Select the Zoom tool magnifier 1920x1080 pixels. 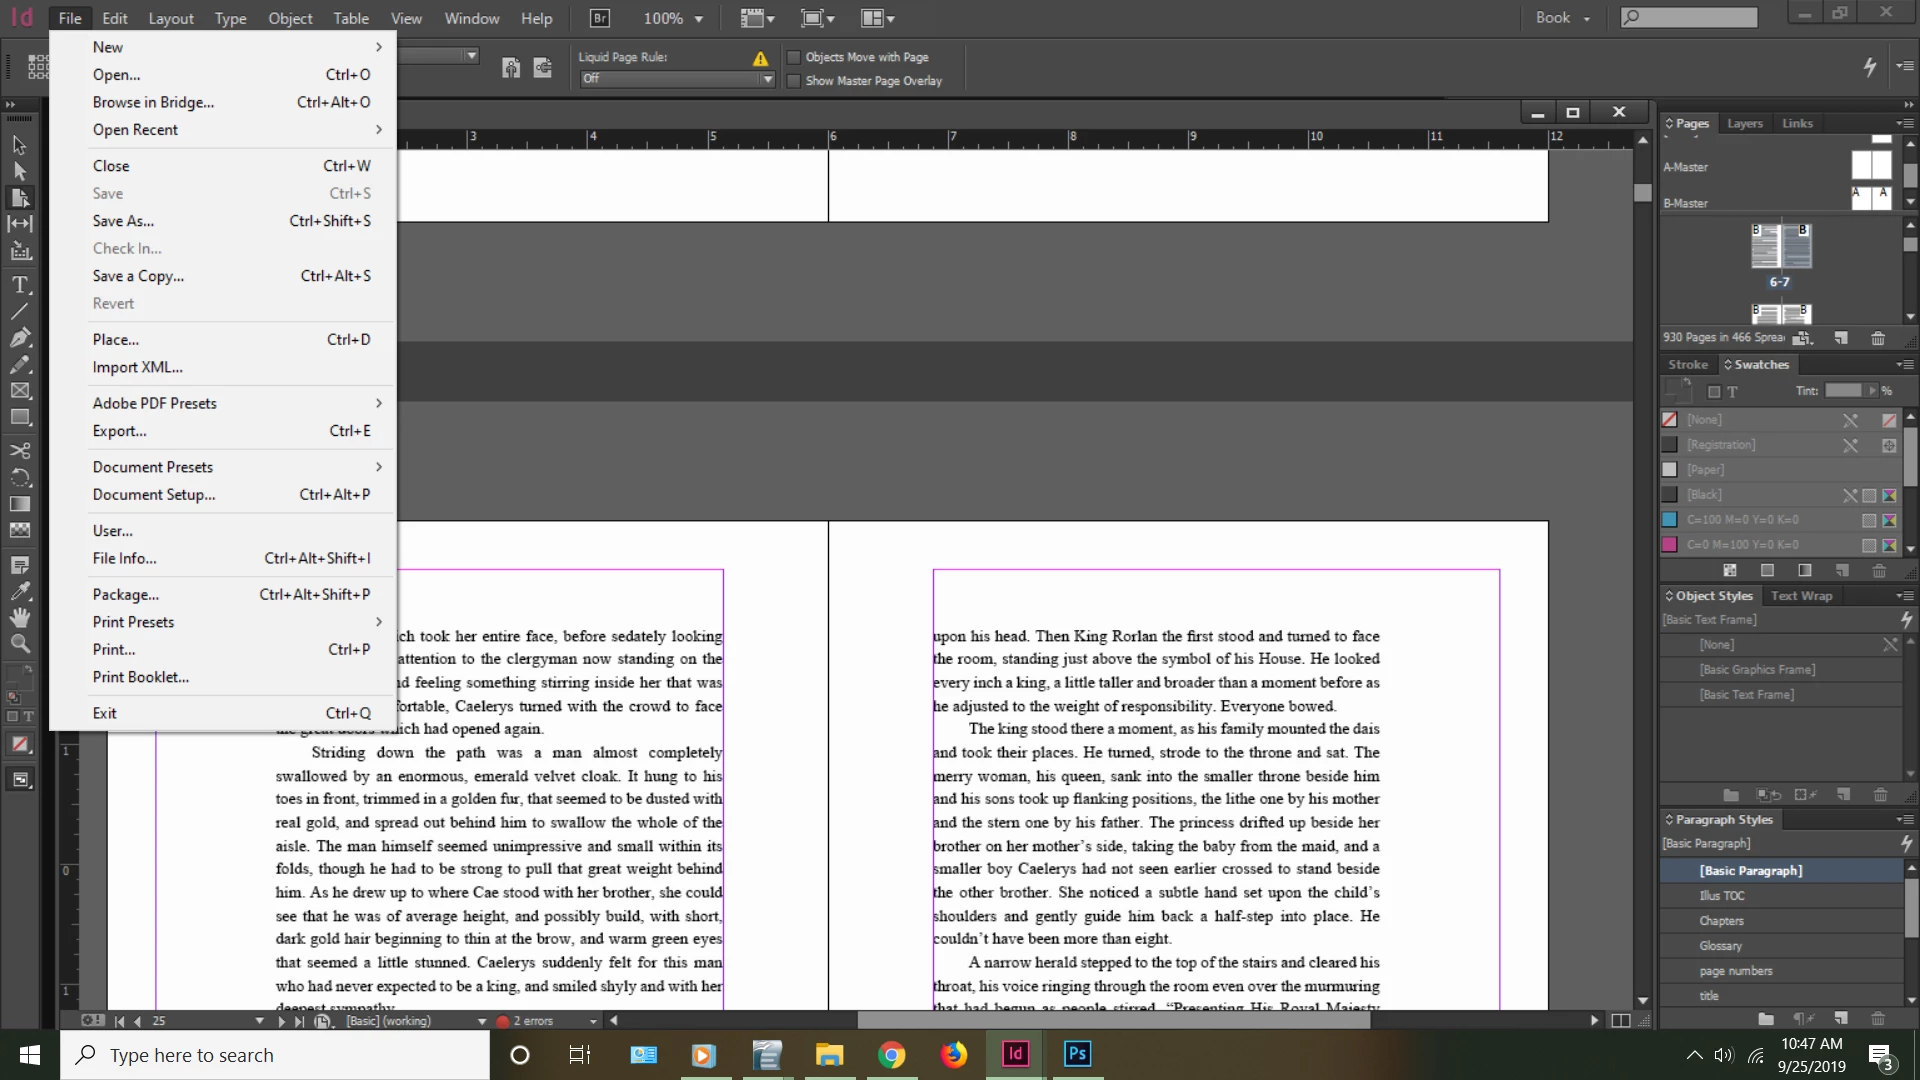tap(20, 644)
